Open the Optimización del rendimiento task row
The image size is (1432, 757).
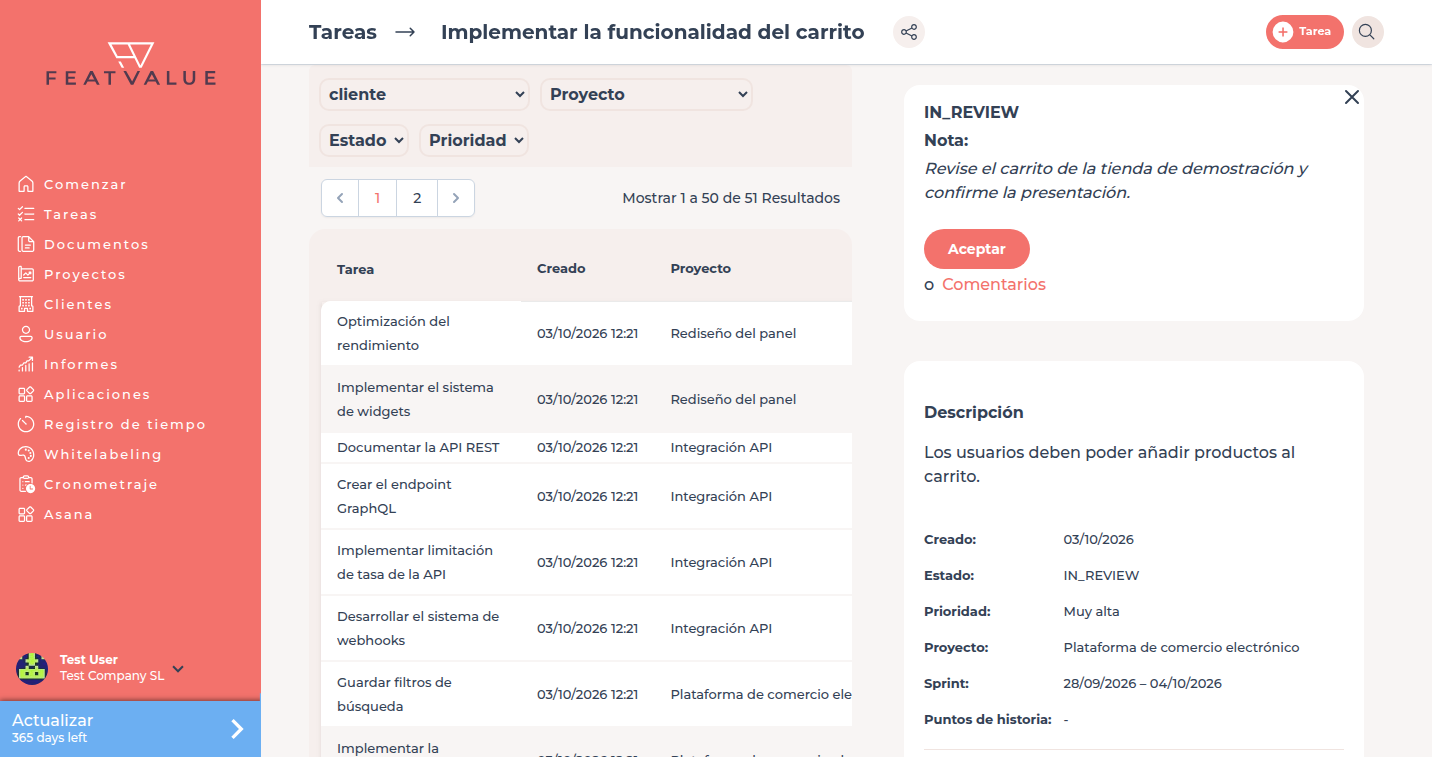pos(586,333)
